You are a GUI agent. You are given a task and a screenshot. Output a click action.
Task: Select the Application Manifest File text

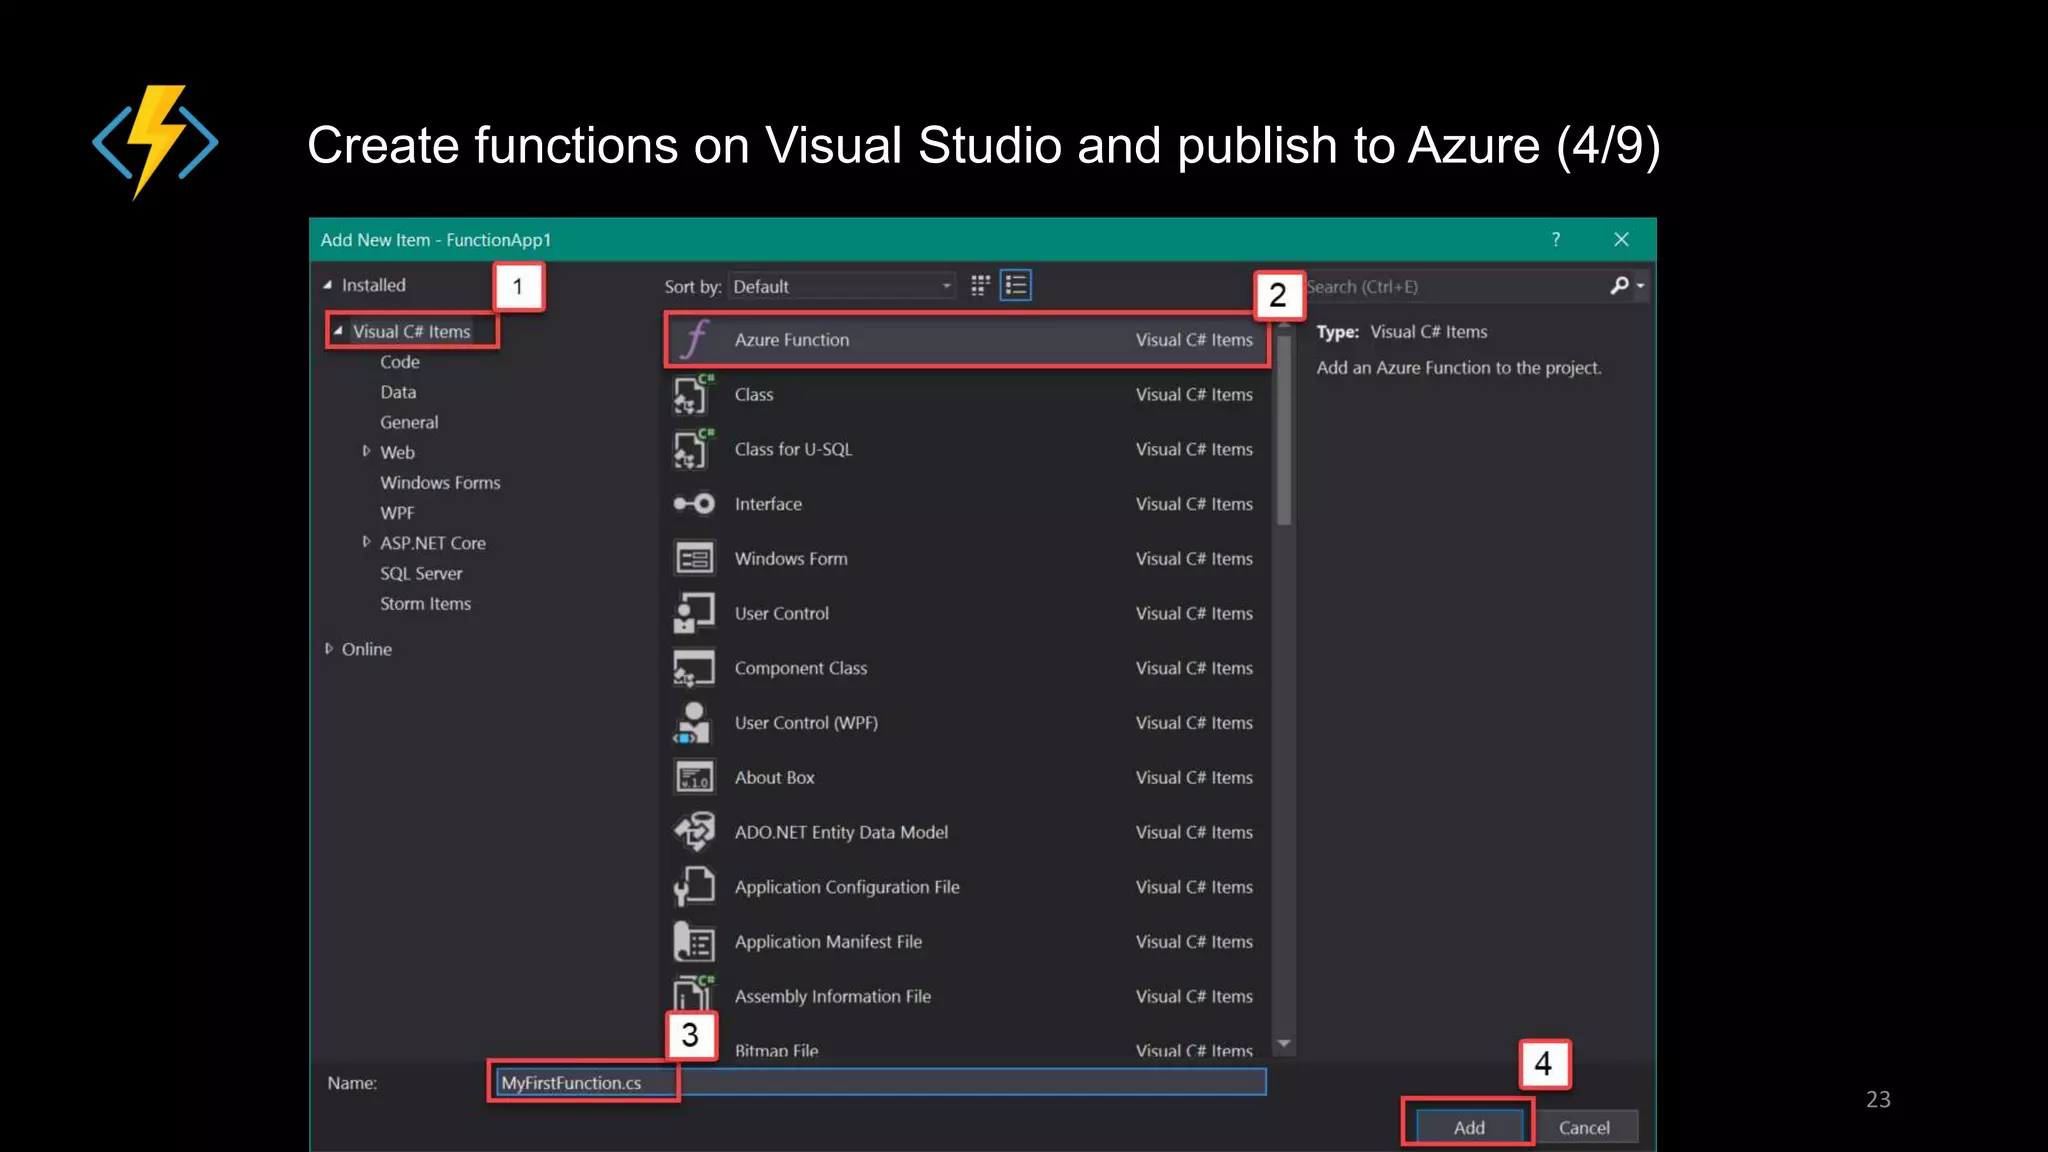(828, 941)
